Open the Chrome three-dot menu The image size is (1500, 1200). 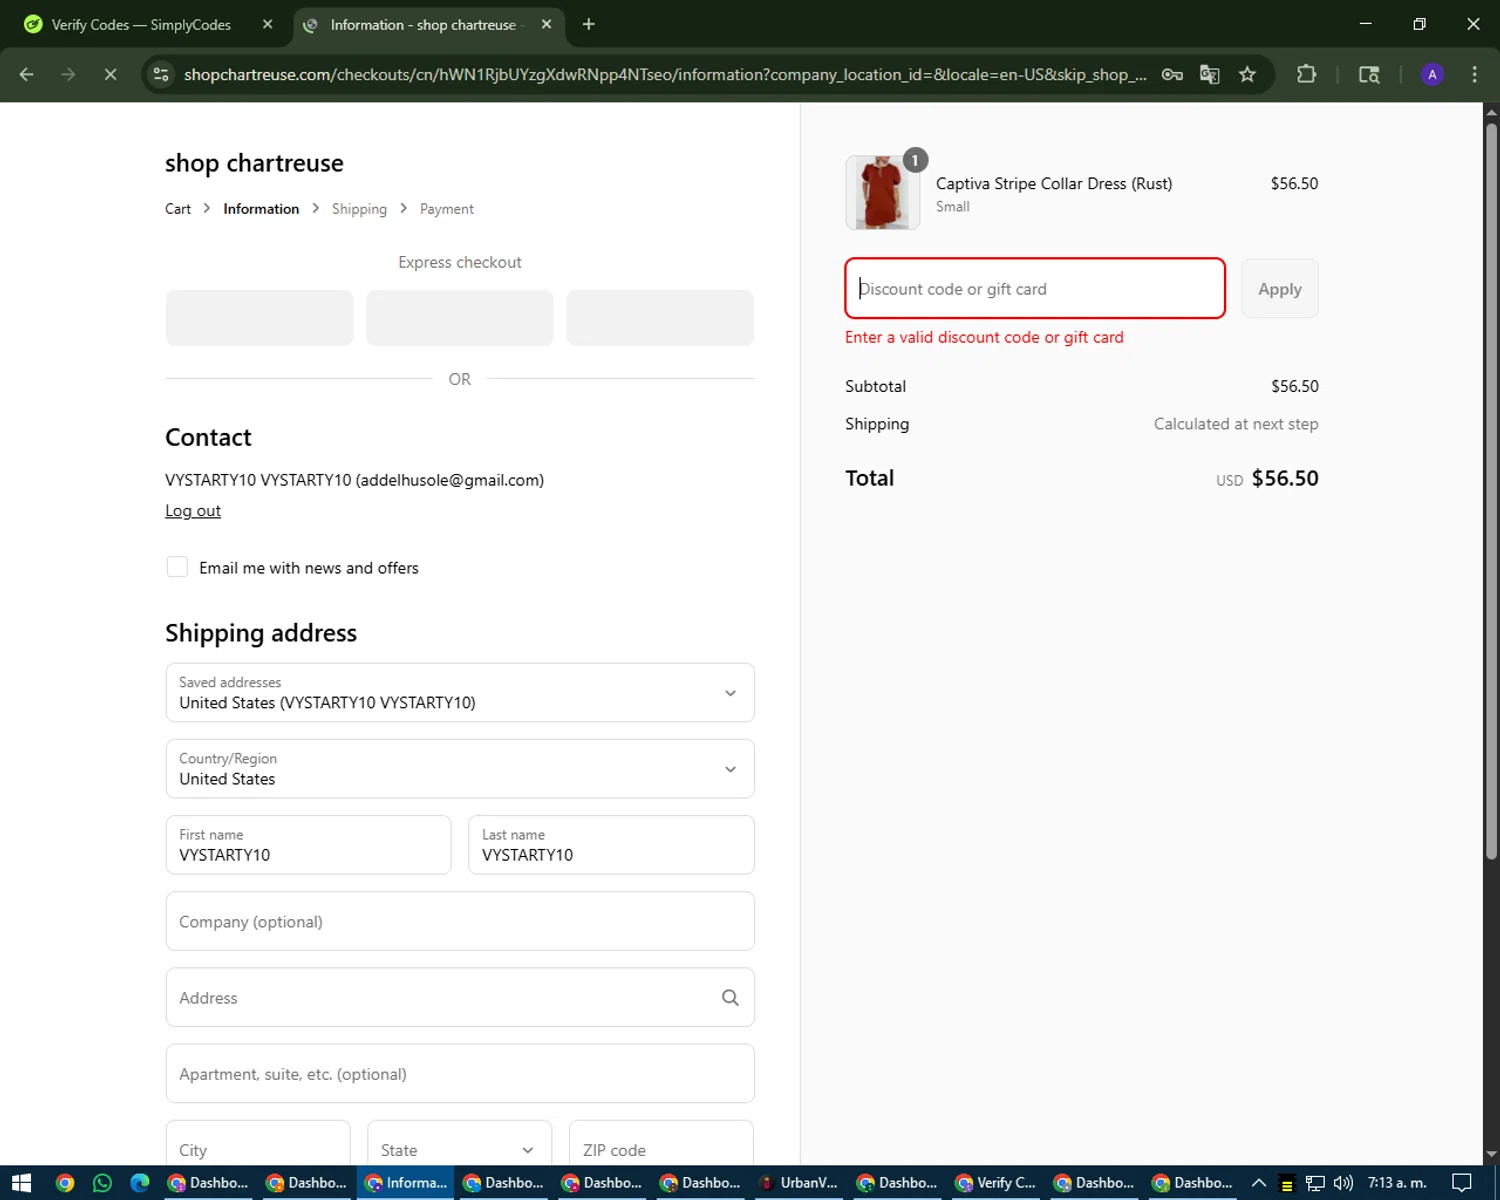[x=1474, y=74]
